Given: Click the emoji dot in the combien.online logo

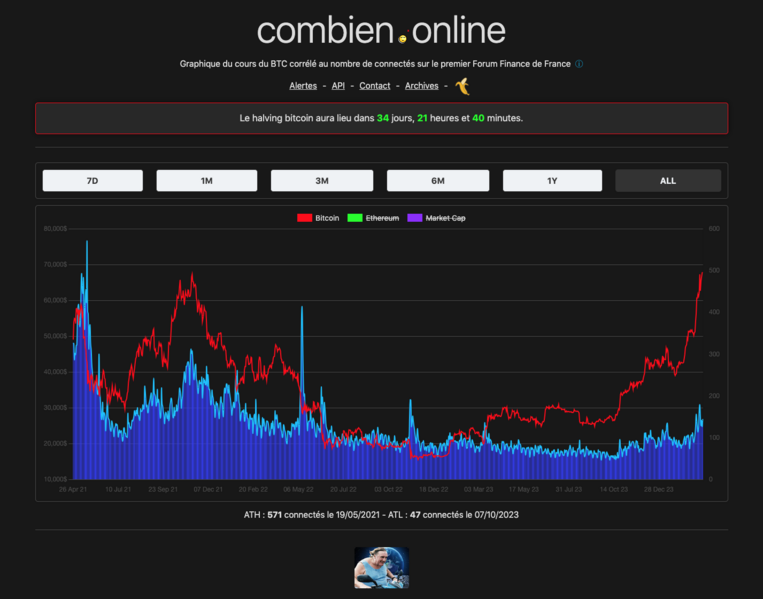Looking at the screenshot, I should click(402, 38).
